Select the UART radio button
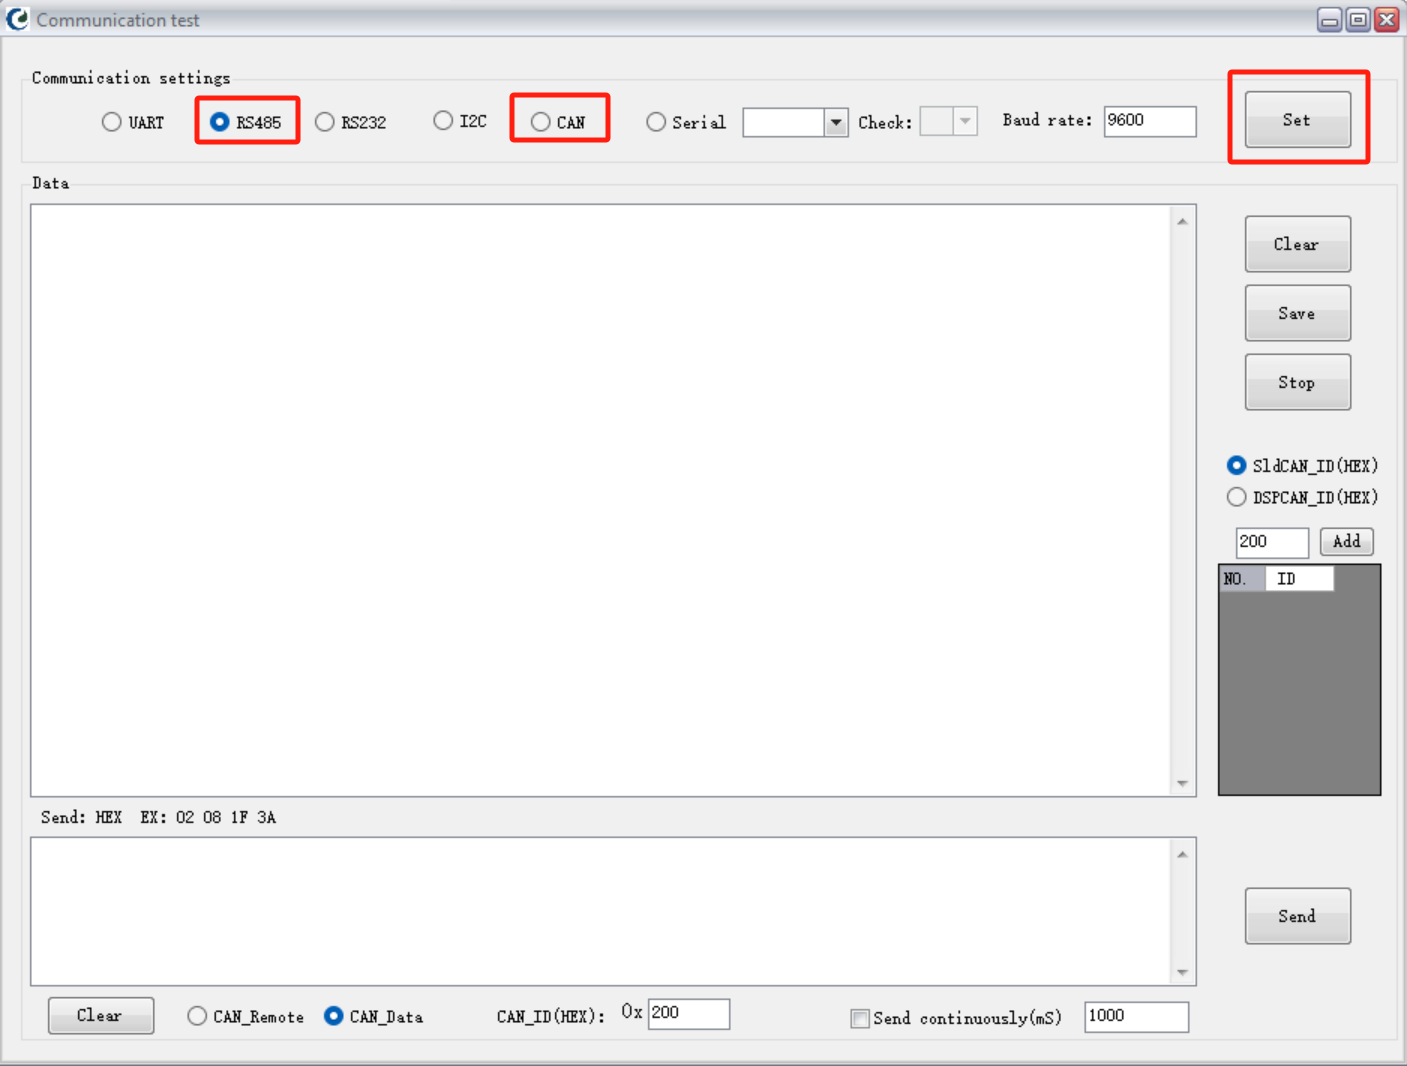Image resolution: width=1407 pixels, height=1066 pixels. coord(112,122)
